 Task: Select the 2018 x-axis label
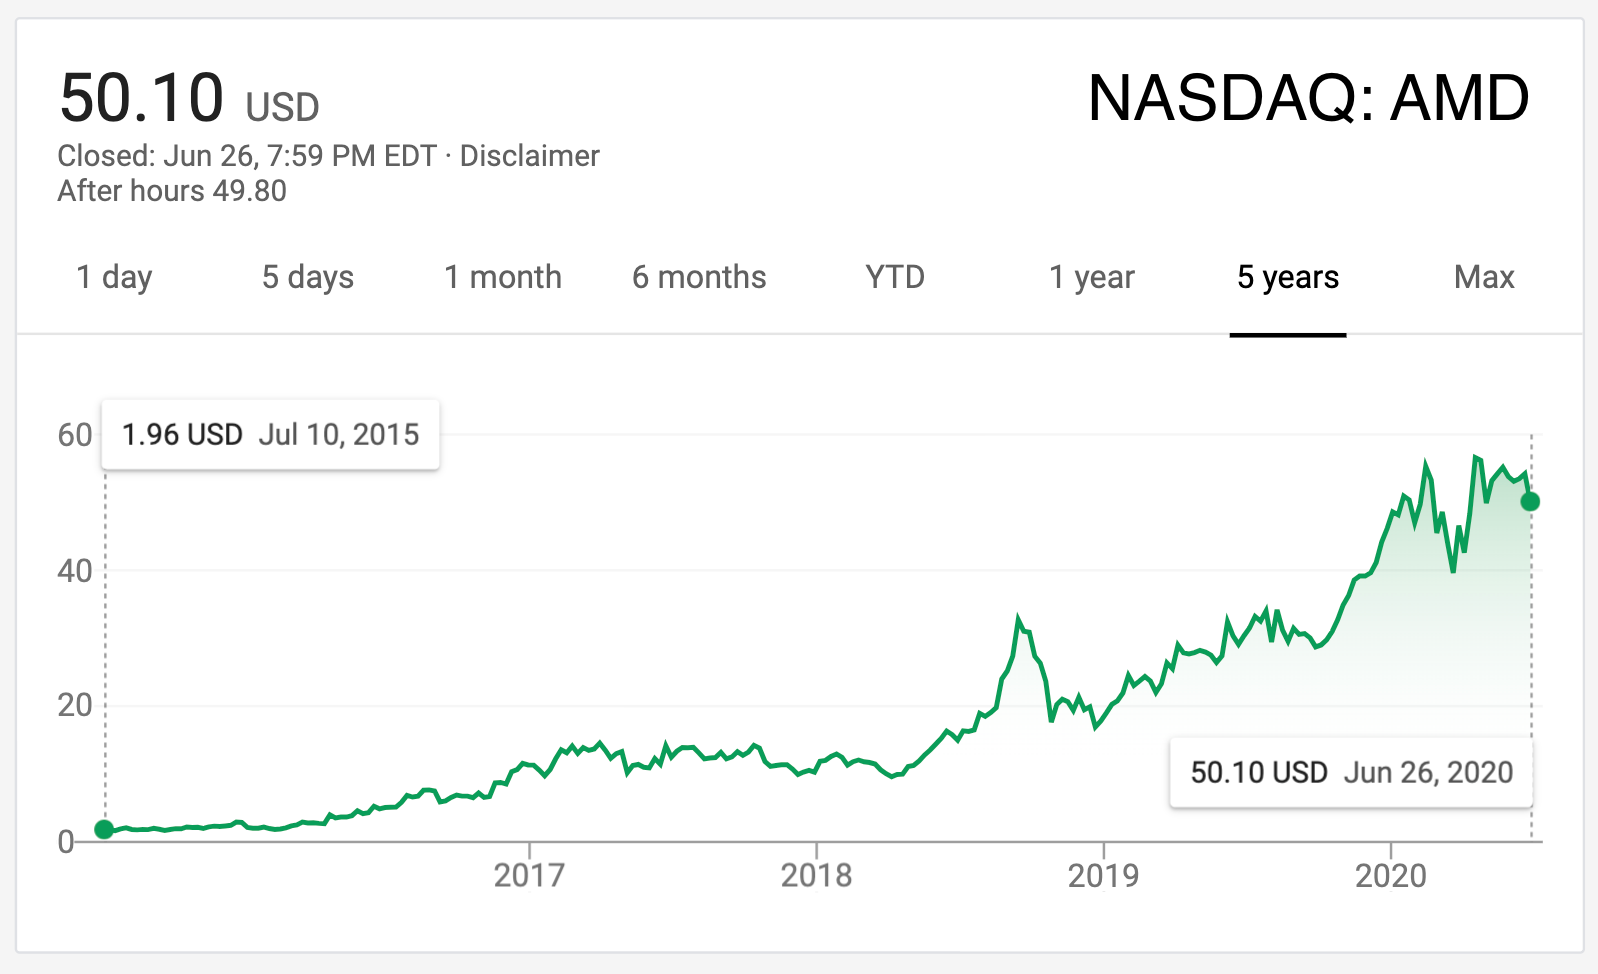click(816, 876)
